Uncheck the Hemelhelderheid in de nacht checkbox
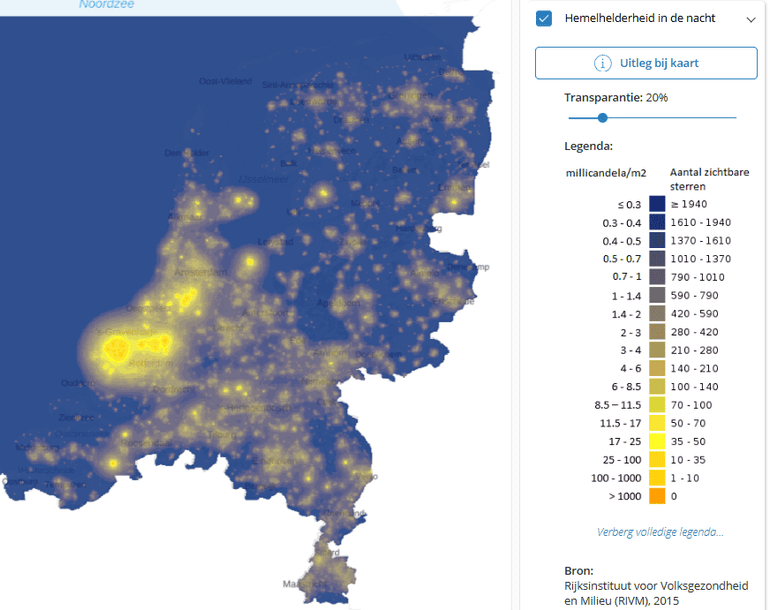This screenshot has width=770, height=610. coord(544,19)
